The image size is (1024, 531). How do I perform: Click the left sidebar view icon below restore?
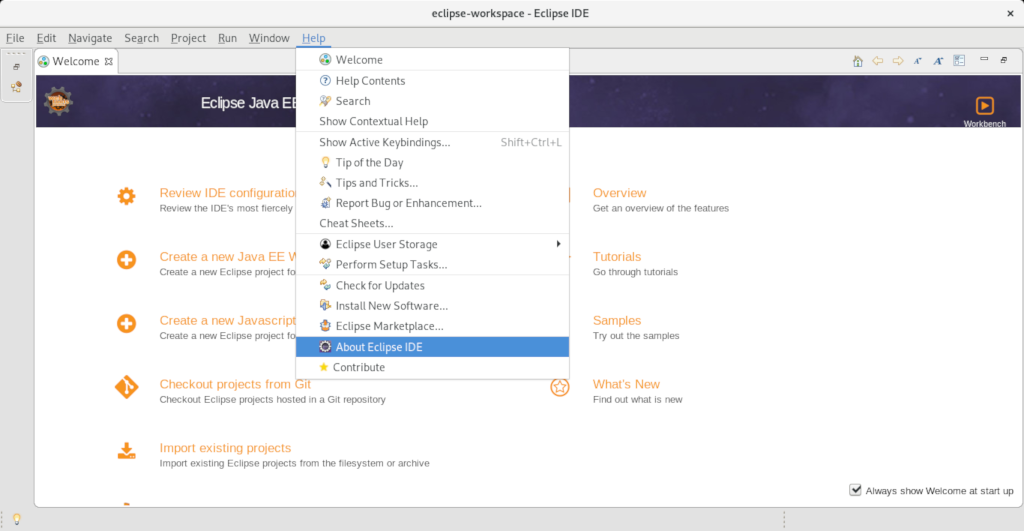tap(16, 87)
